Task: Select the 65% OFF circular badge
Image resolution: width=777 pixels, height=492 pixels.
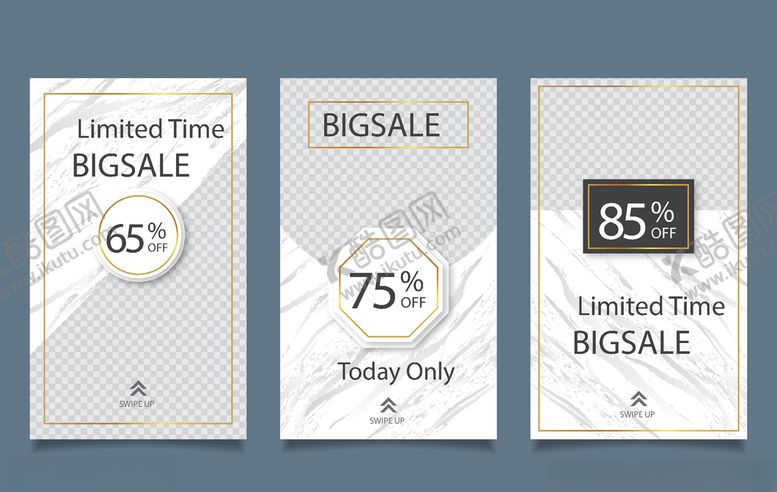Action: (x=138, y=236)
